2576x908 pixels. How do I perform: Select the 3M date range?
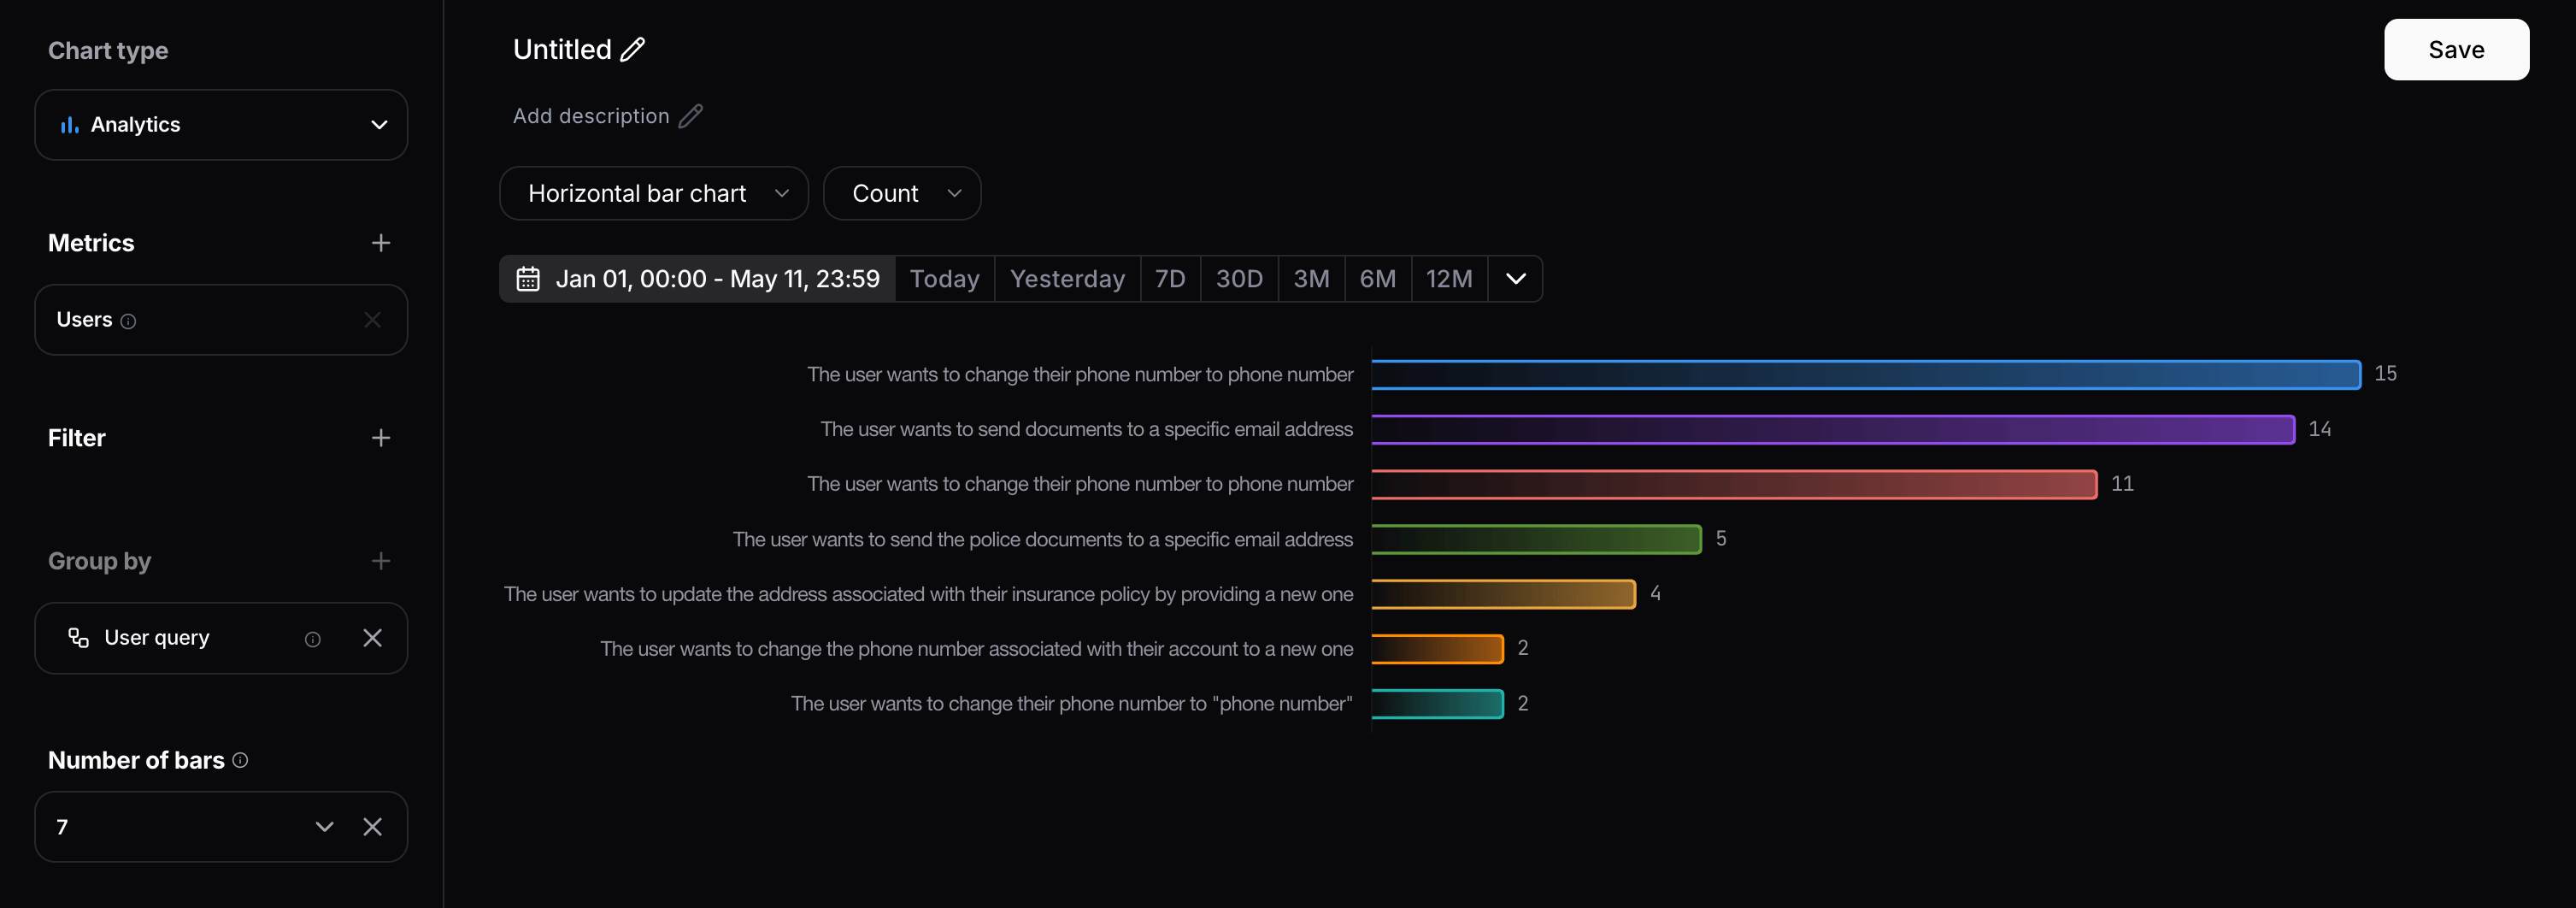pos(1312,279)
